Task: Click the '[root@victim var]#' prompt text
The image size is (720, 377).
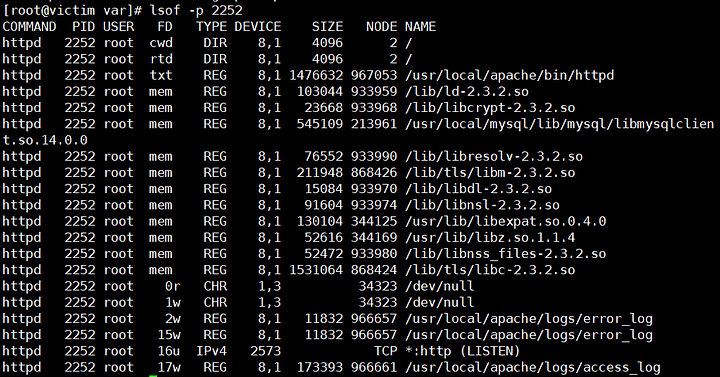Action: pos(73,10)
